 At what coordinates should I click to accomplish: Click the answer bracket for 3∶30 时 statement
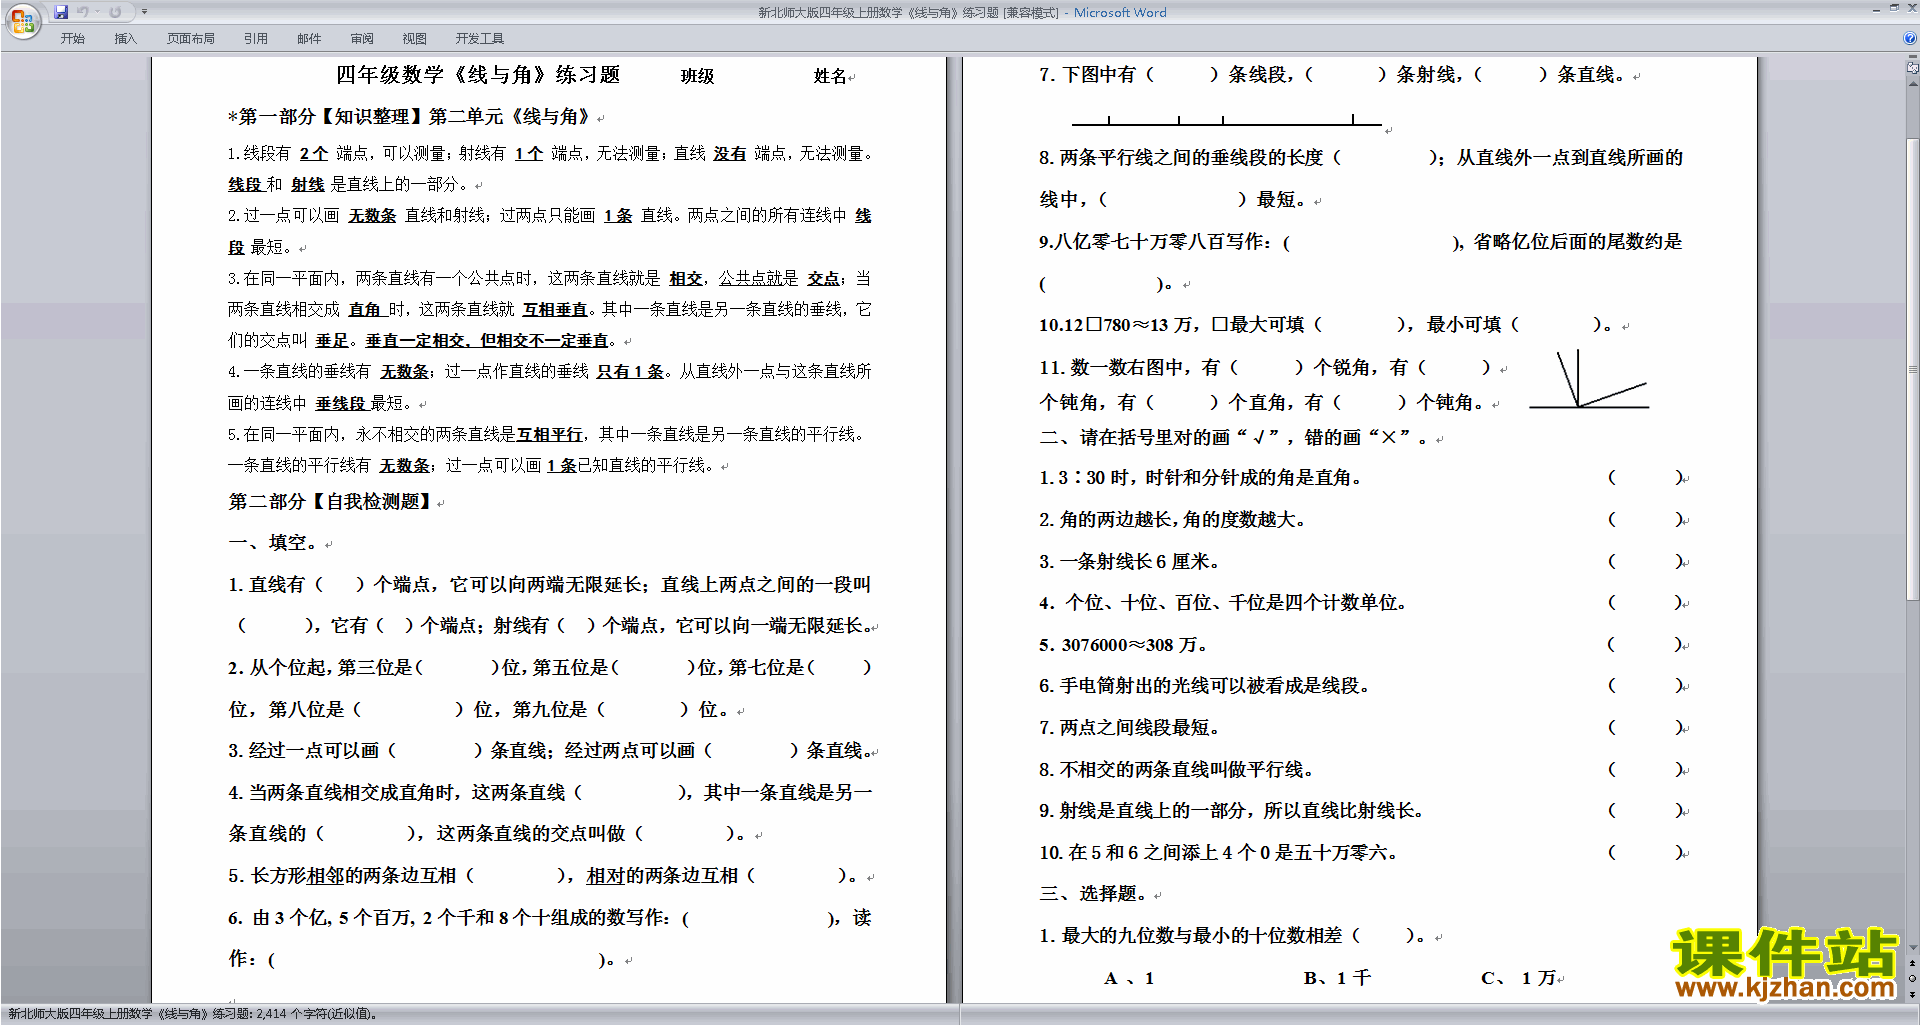1645,478
